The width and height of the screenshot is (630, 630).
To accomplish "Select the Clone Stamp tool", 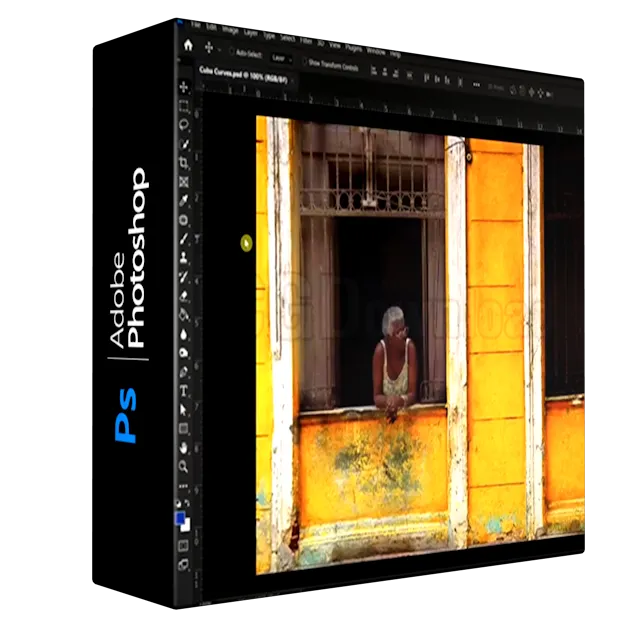I will (184, 258).
